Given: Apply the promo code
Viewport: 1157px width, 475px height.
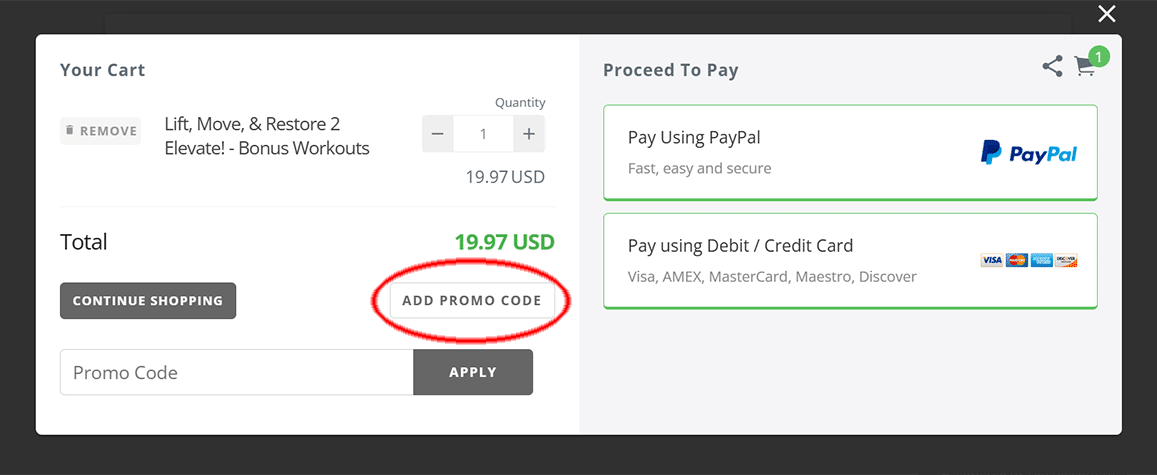Looking at the screenshot, I should [473, 372].
